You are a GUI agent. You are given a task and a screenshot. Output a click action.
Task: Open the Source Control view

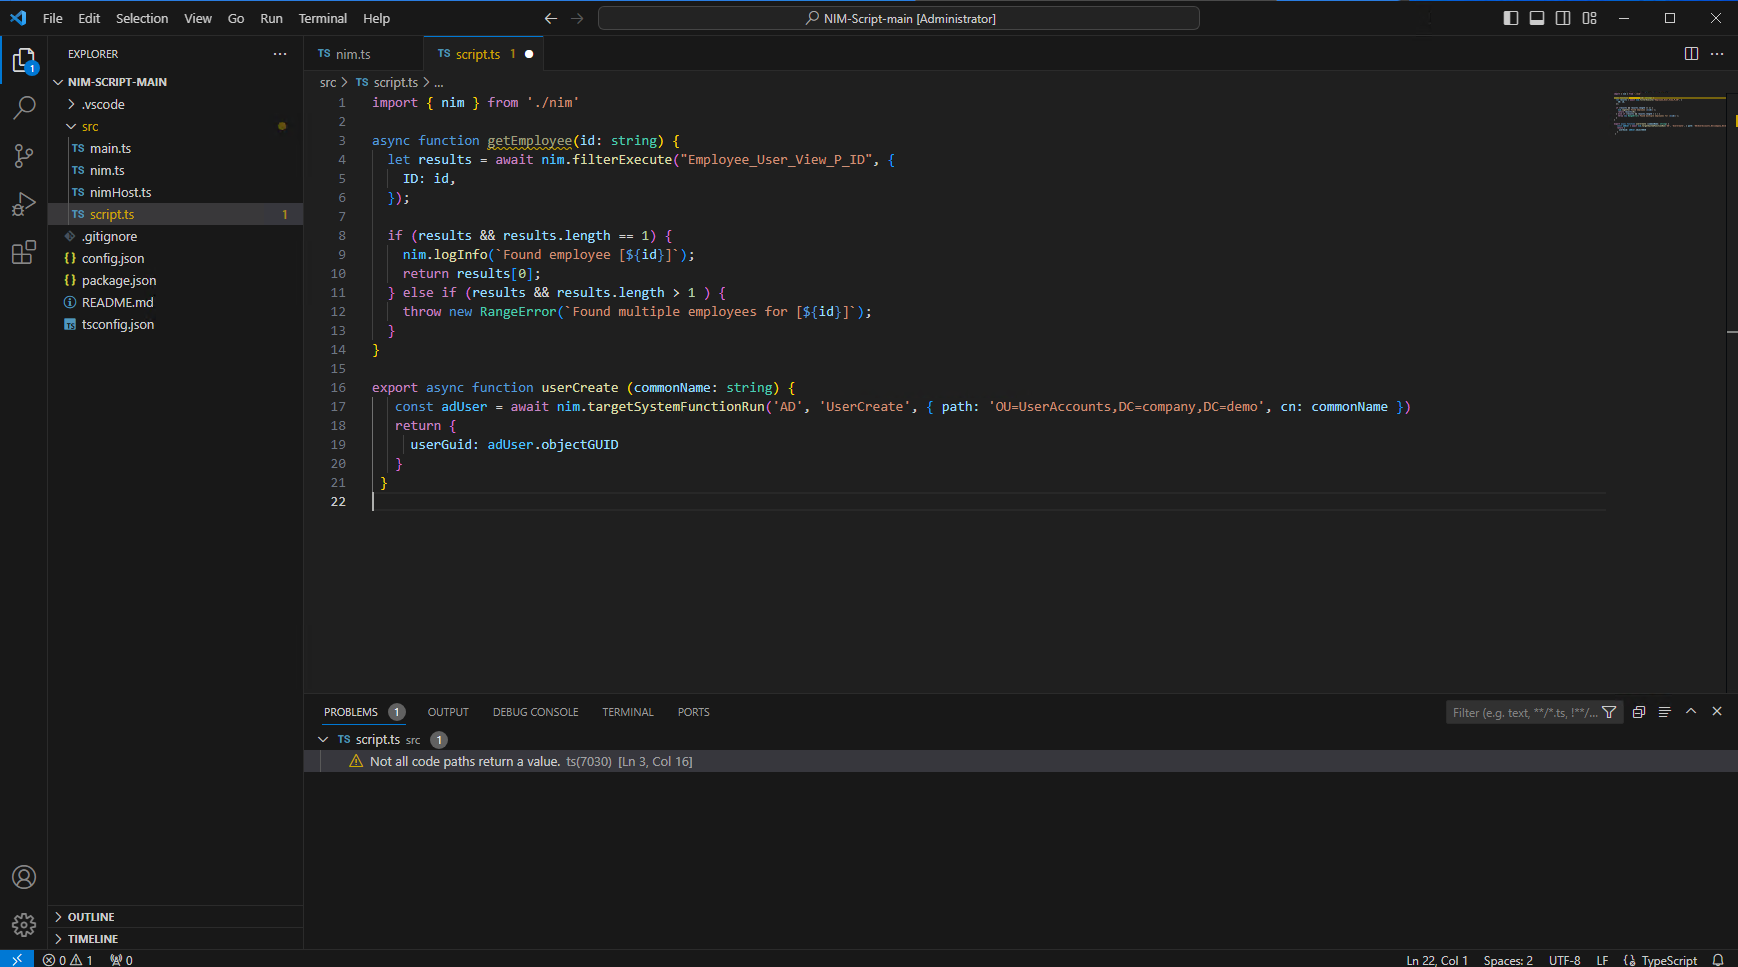24,156
